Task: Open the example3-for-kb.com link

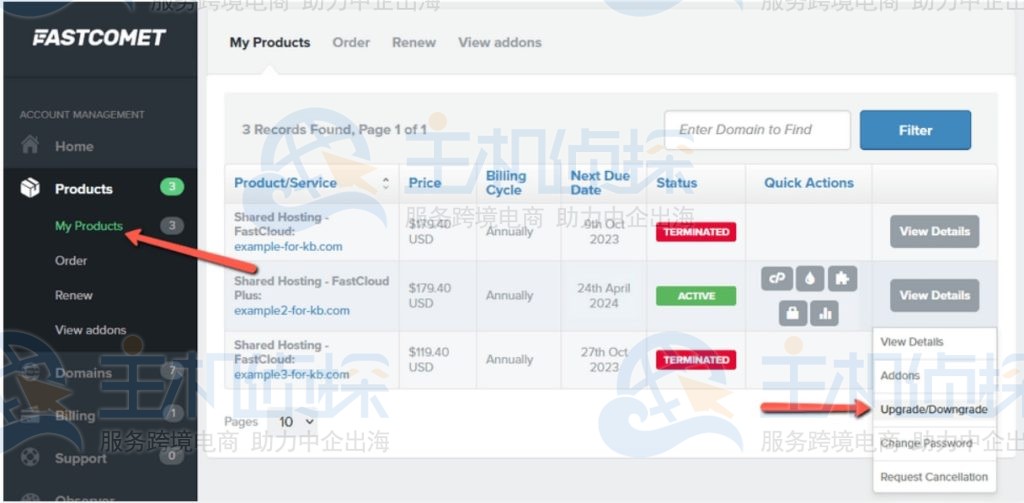Action: (292, 374)
